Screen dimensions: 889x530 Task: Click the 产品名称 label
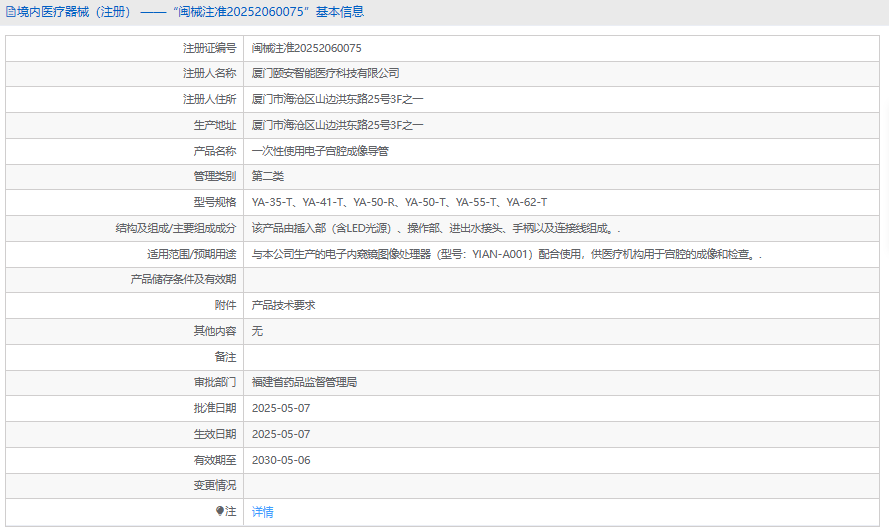click(x=215, y=151)
